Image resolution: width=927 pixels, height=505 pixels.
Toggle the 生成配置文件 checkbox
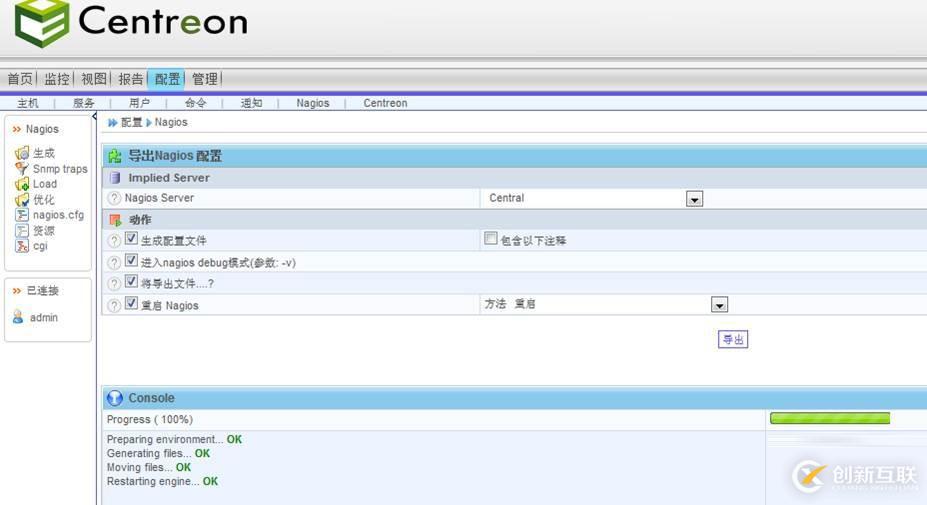tap(131, 239)
